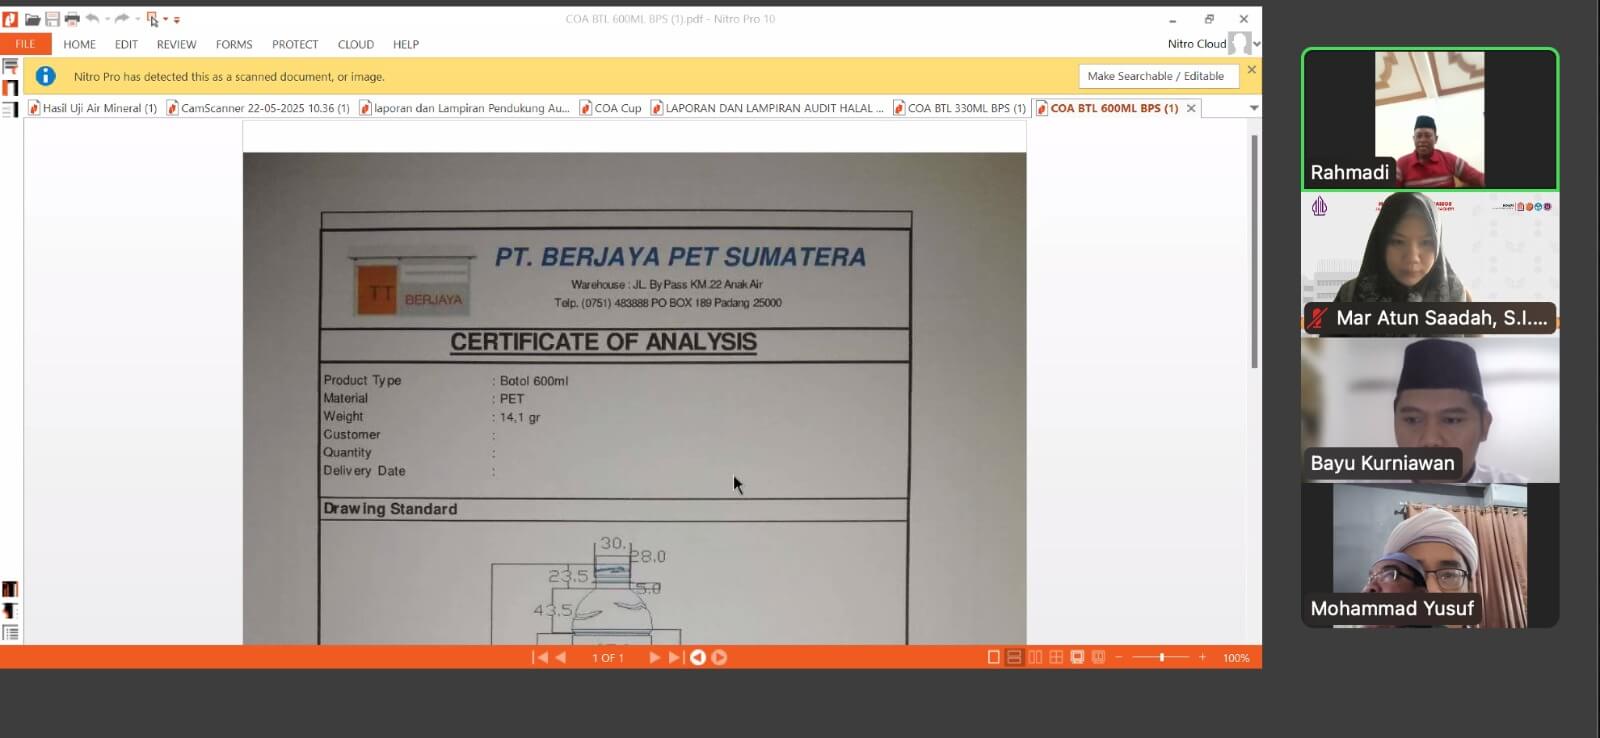This screenshot has width=1600, height=738.
Task: Open the lower sidebar pane icon above two others
Action: (x=10, y=589)
